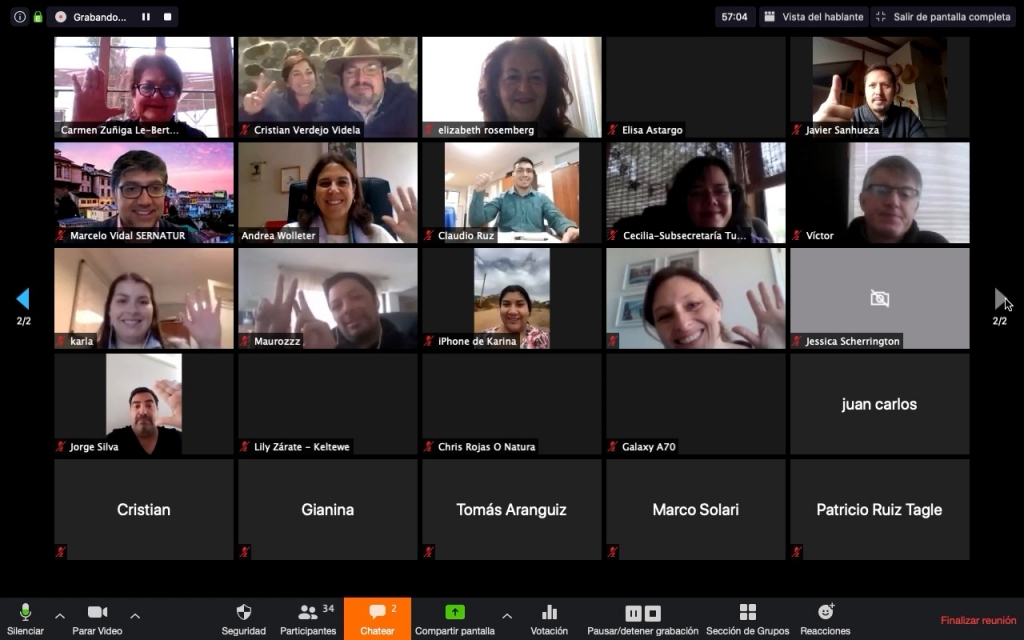Click the meeting info icon at top left

point(20,17)
